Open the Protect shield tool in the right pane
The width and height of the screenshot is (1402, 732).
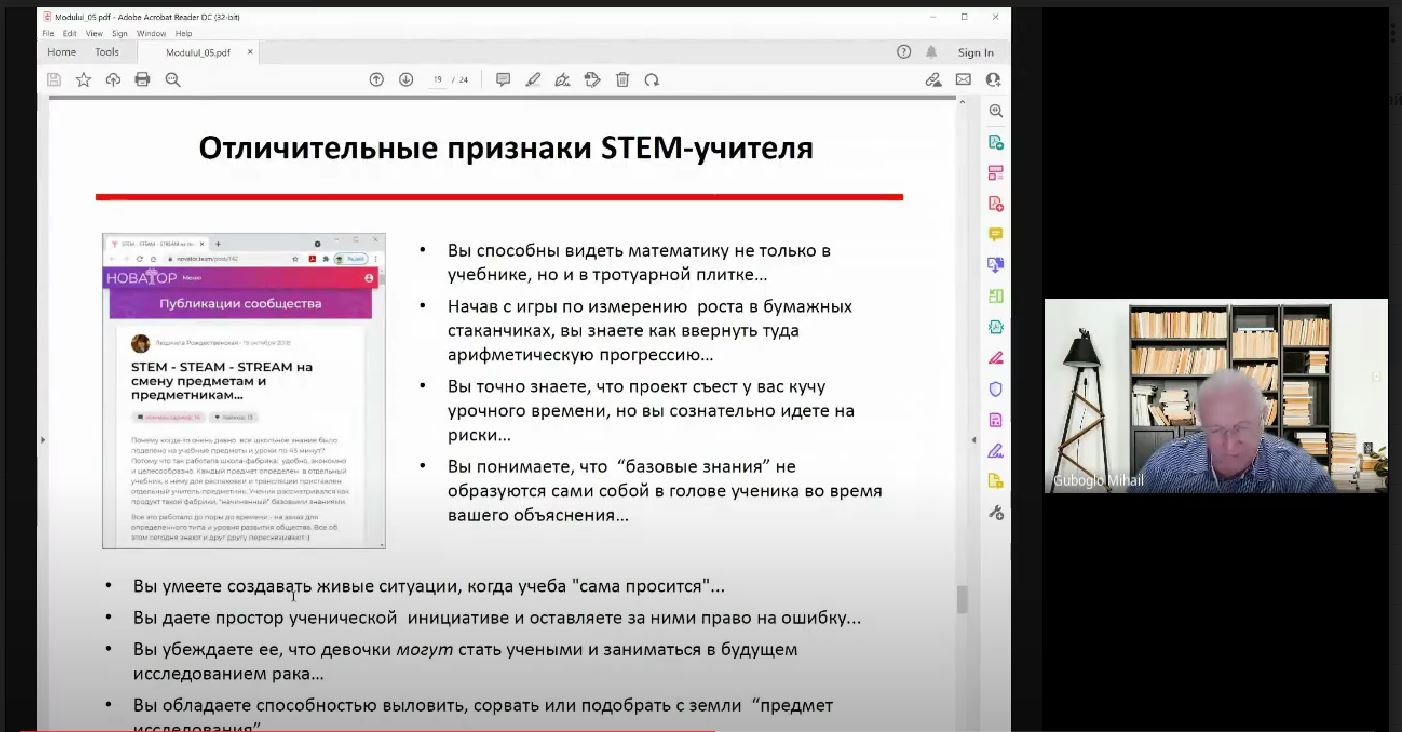995,389
